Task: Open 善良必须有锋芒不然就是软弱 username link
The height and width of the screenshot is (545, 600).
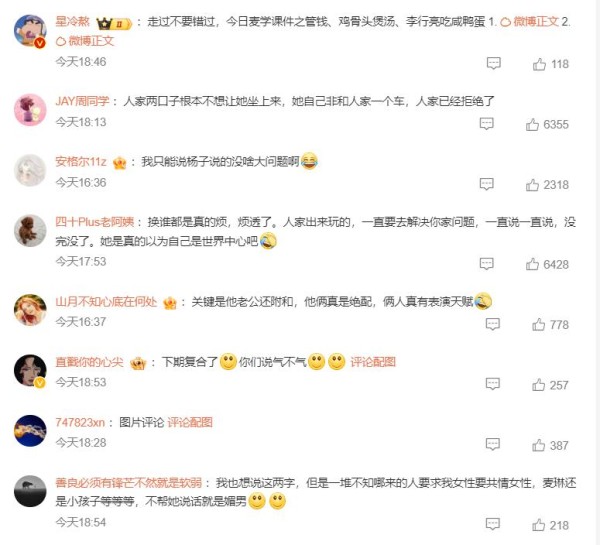Action: pyautogui.click(x=129, y=483)
